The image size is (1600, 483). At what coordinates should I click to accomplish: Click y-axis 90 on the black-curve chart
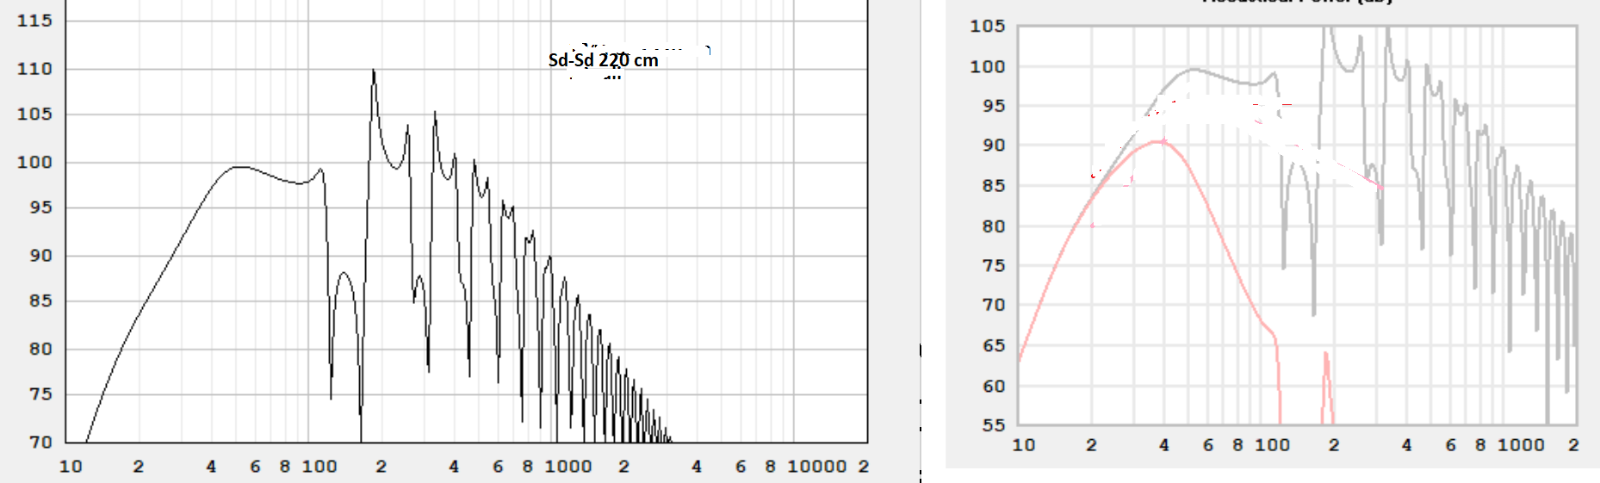pyautogui.click(x=40, y=255)
